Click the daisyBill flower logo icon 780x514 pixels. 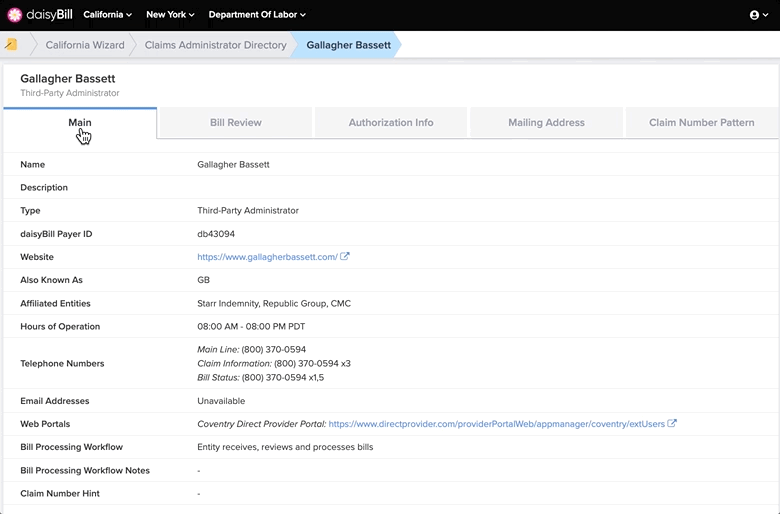[x=14, y=15]
